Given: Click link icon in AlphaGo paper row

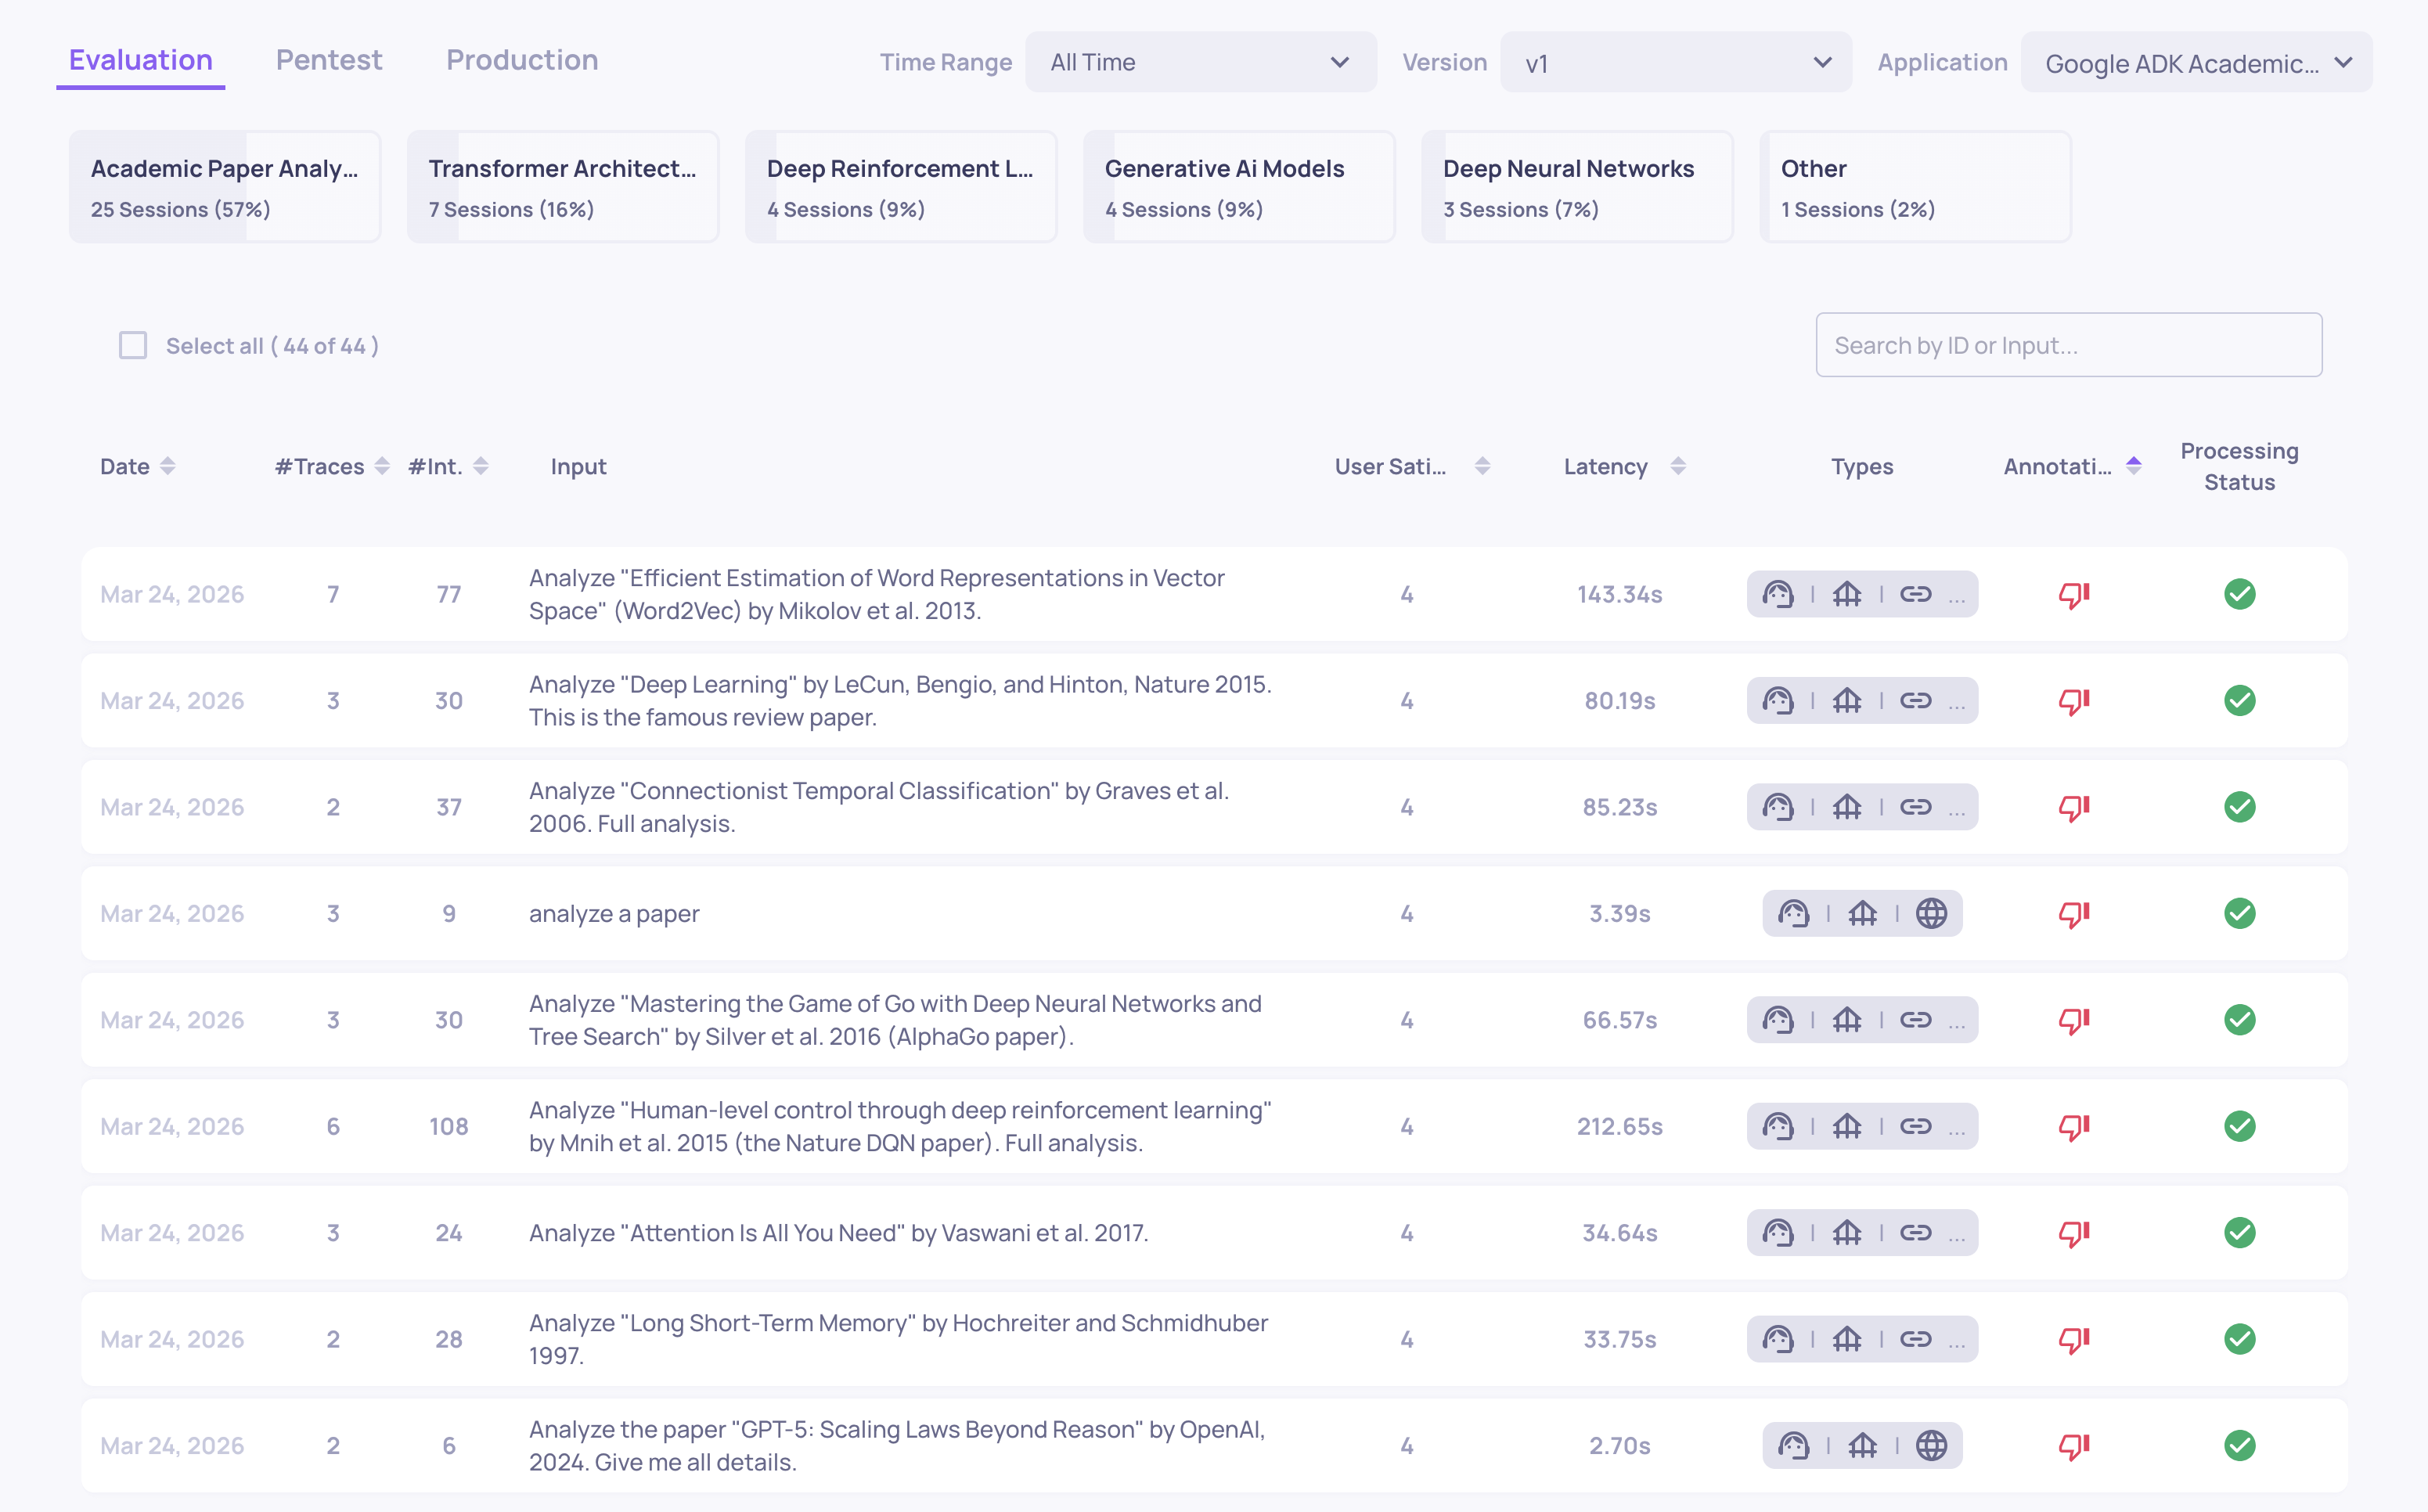Looking at the screenshot, I should tap(1915, 1020).
